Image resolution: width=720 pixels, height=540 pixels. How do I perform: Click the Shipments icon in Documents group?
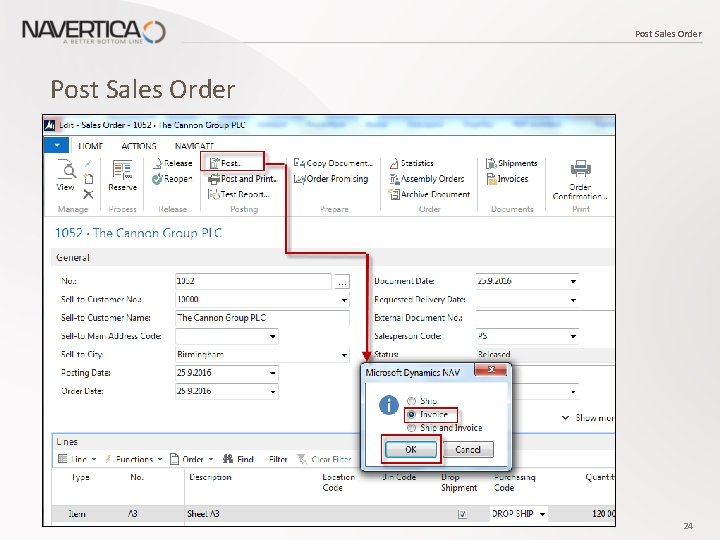[491, 163]
